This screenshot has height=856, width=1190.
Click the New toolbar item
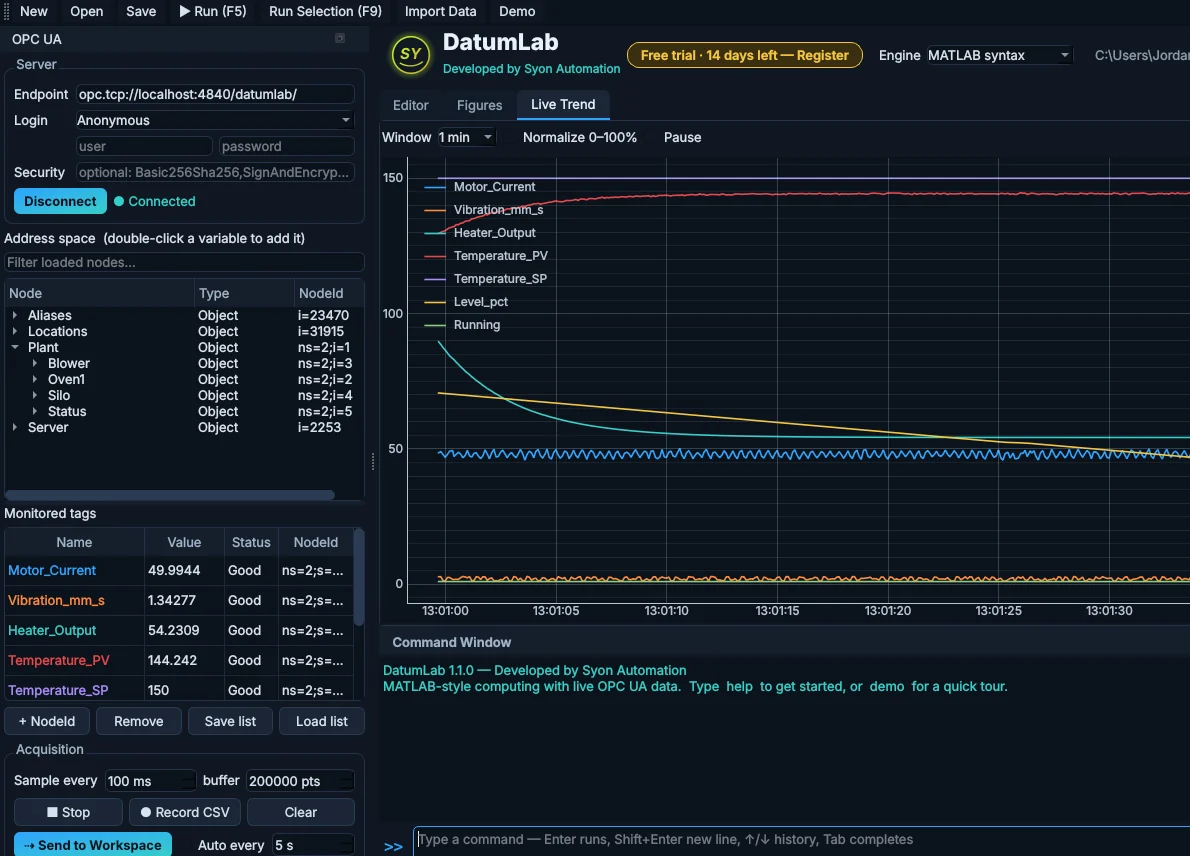tap(33, 11)
